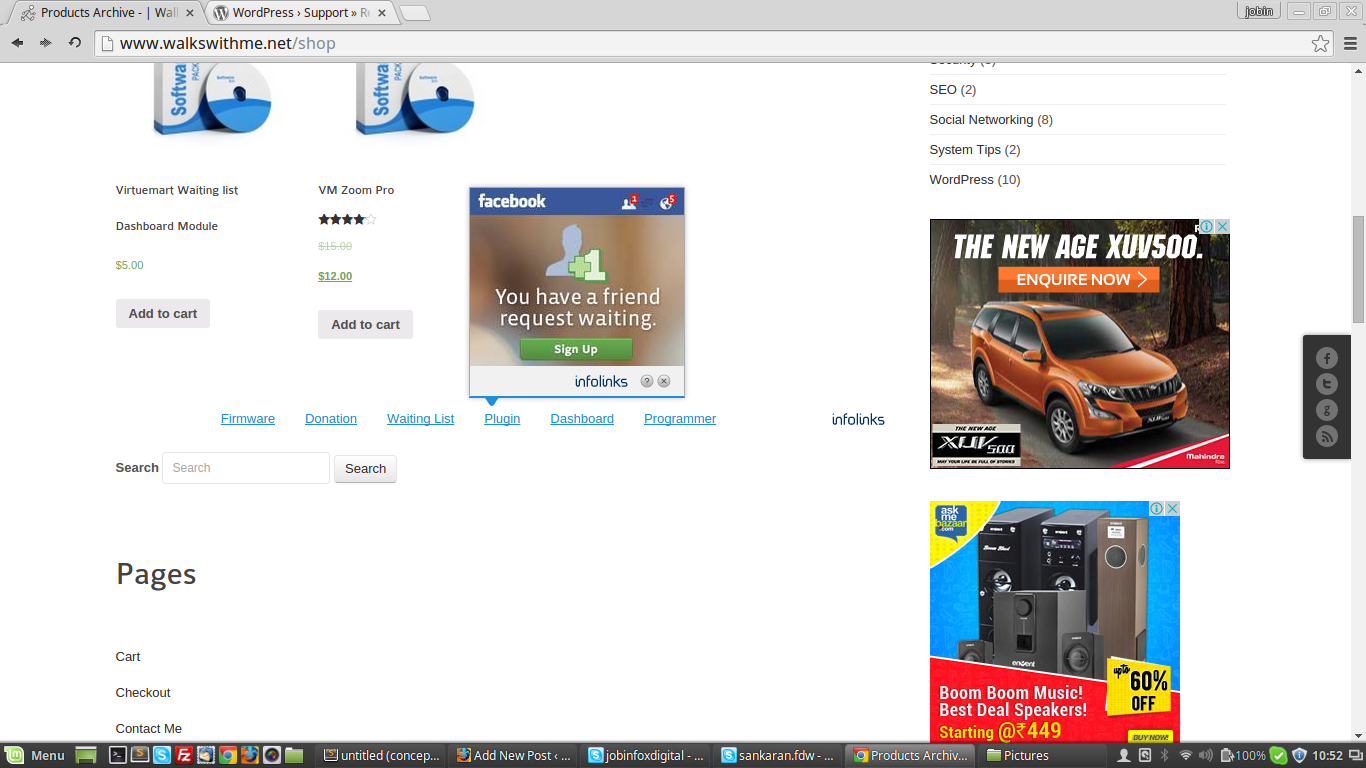Click speakers ad info icon
The width and height of the screenshot is (1366, 768).
1157,509
